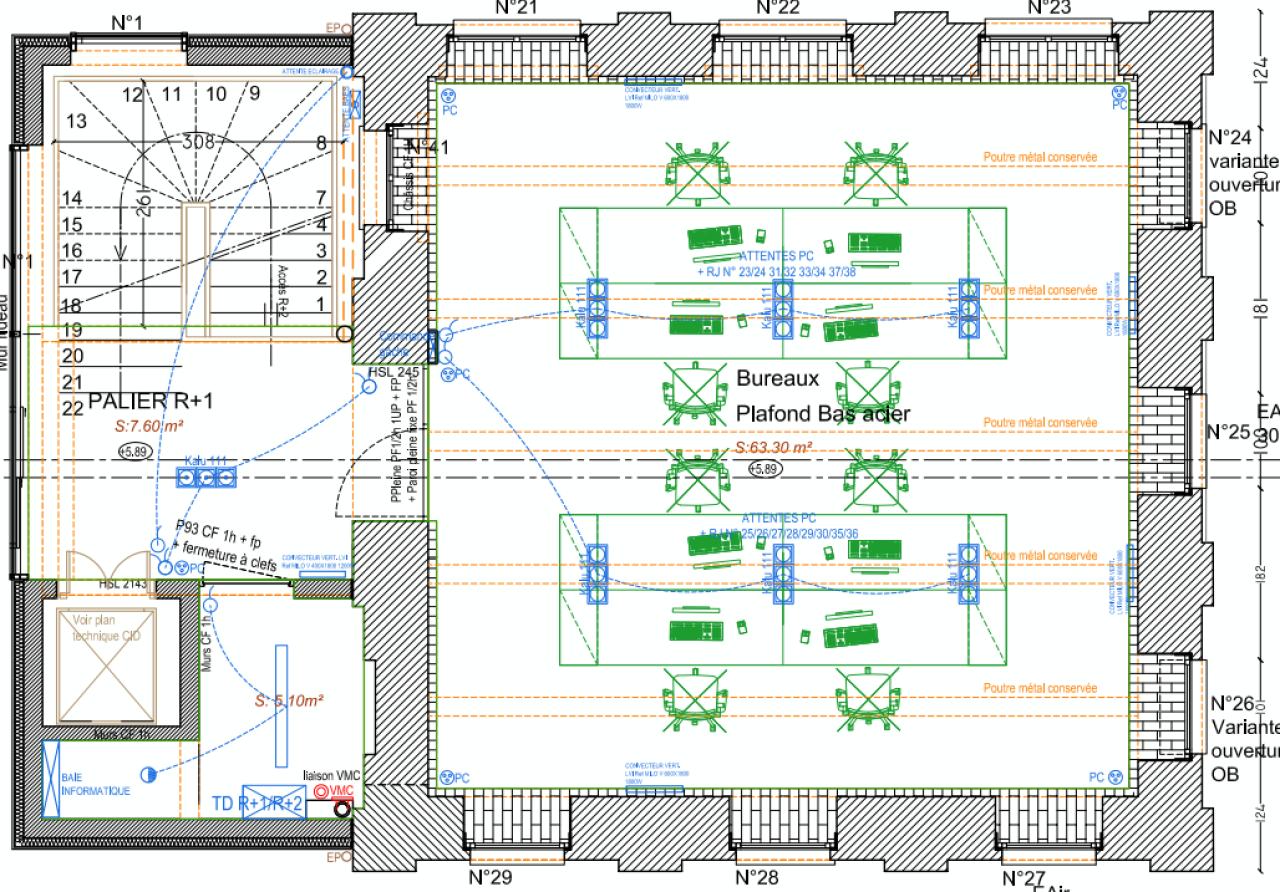Click the S:63.30 m² area text

coord(772,447)
